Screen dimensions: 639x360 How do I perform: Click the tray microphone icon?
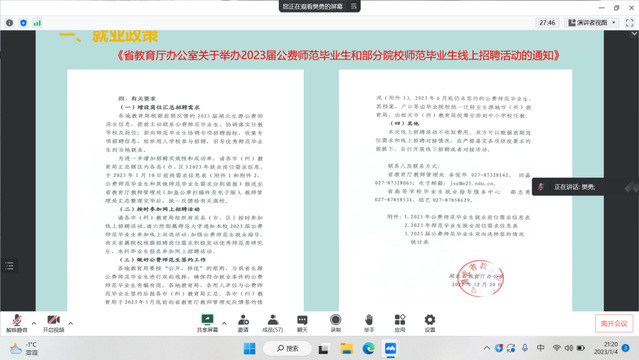(x=525, y=348)
